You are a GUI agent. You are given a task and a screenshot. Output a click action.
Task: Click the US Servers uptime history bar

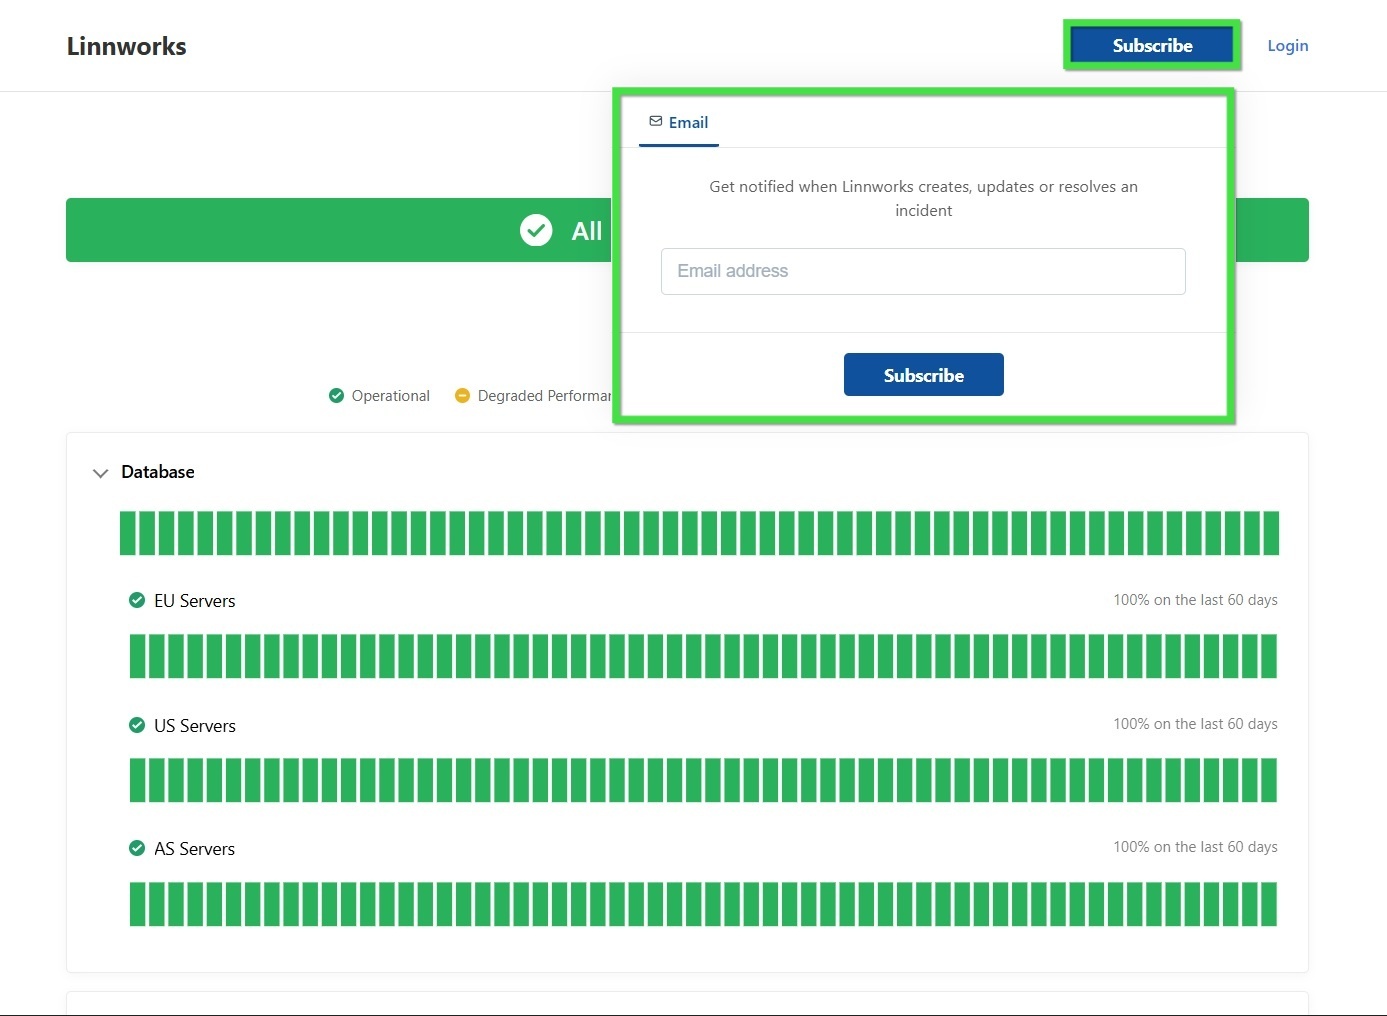[703, 780]
